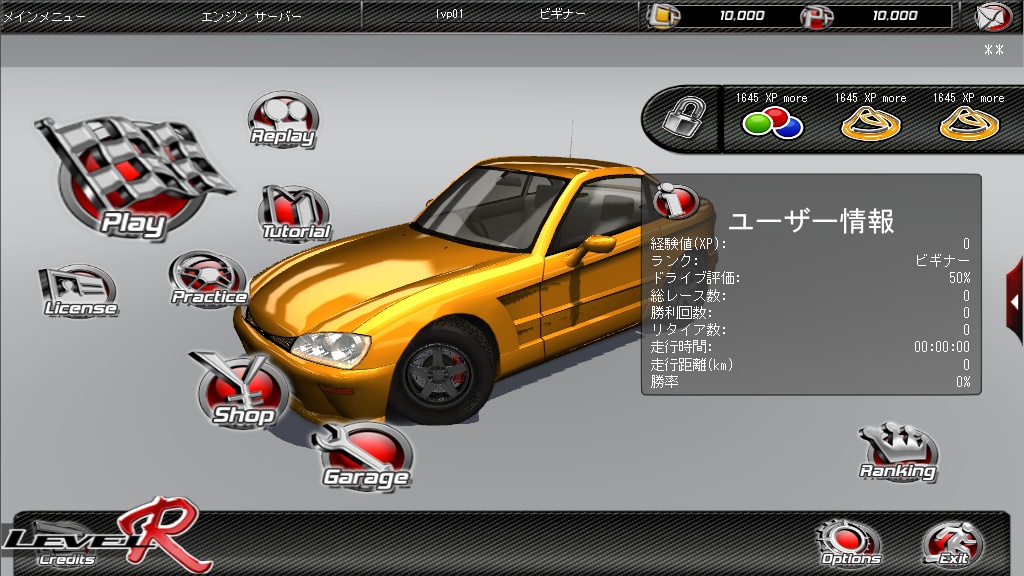1024x576 pixels.
Task: Open the Shop yen icon
Action: click(242, 390)
